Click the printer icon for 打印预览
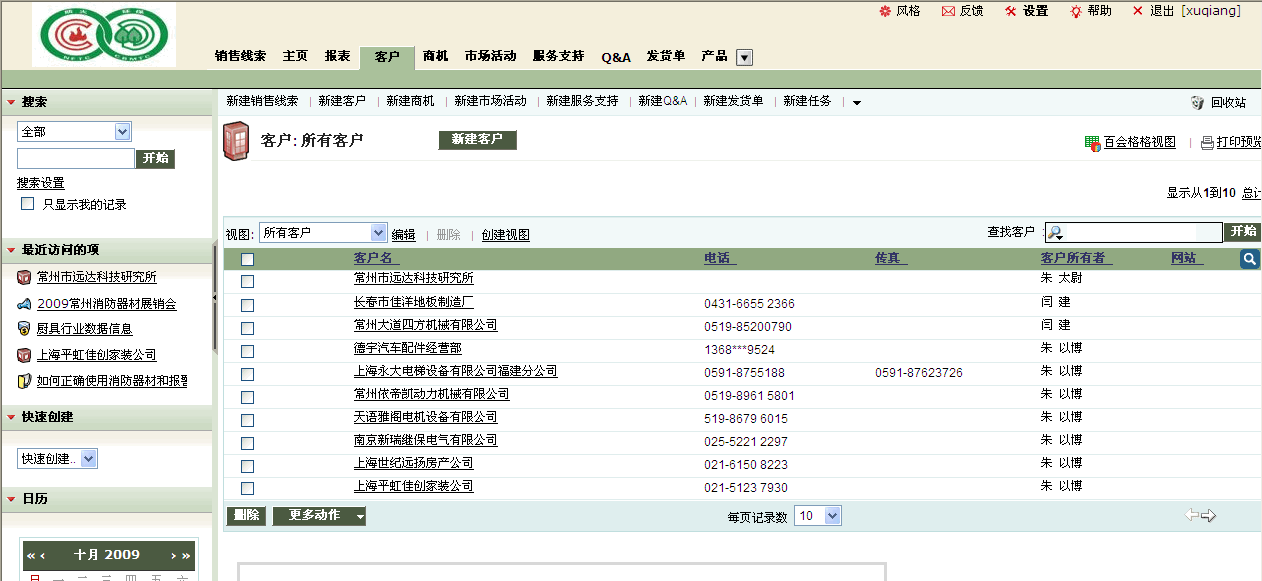 (x=1207, y=143)
